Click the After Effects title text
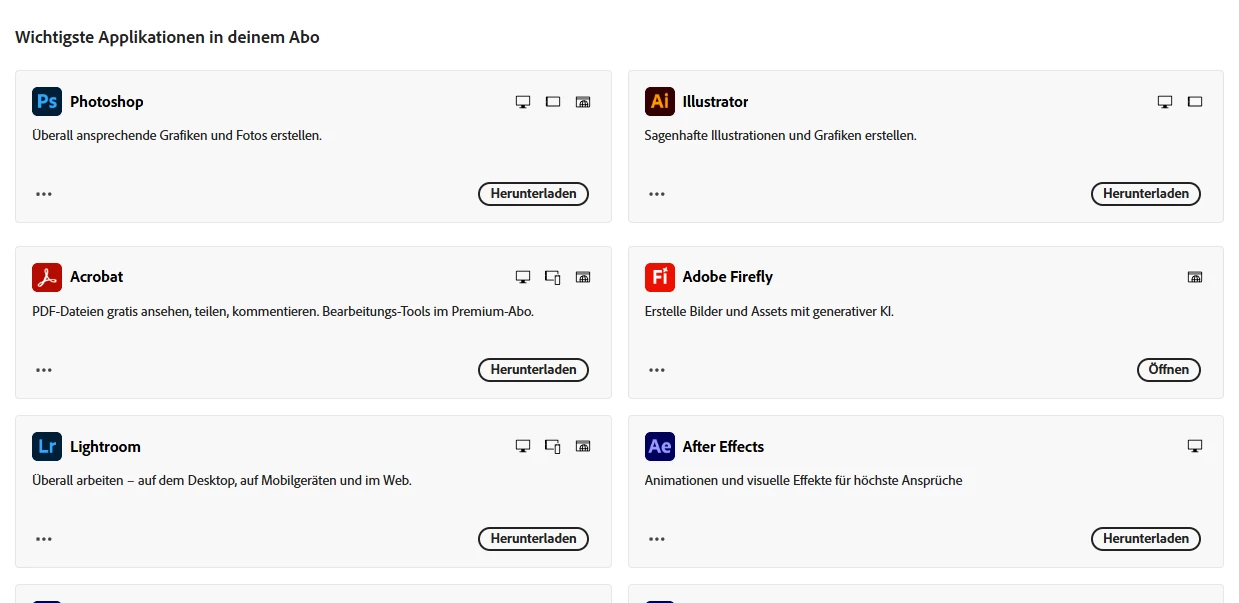This screenshot has width=1239, height=603. (723, 447)
